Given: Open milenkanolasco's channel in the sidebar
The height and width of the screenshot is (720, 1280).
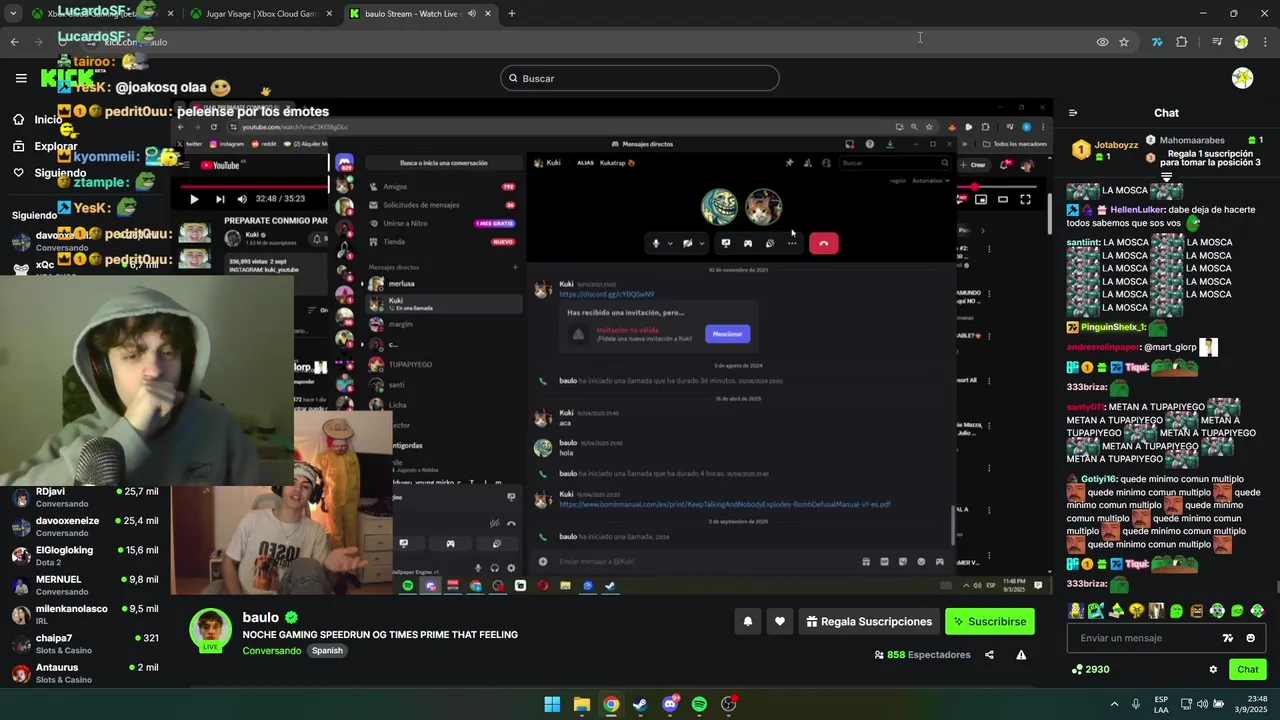Looking at the screenshot, I should [85, 614].
